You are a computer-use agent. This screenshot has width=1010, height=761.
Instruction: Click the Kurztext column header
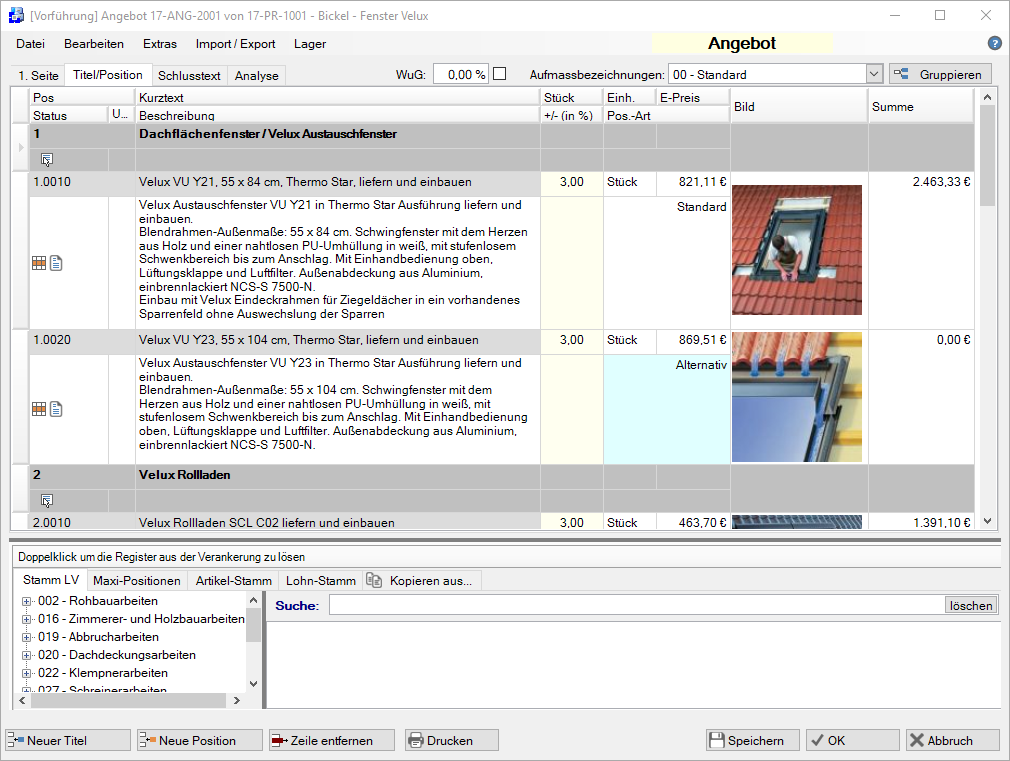pyautogui.click(x=338, y=97)
